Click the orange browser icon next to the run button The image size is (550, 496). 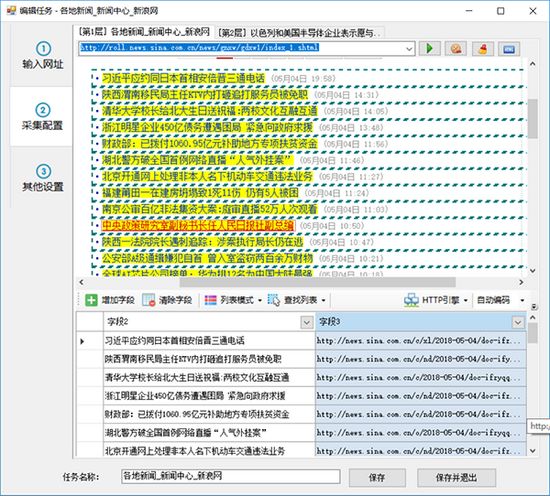[456, 48]
